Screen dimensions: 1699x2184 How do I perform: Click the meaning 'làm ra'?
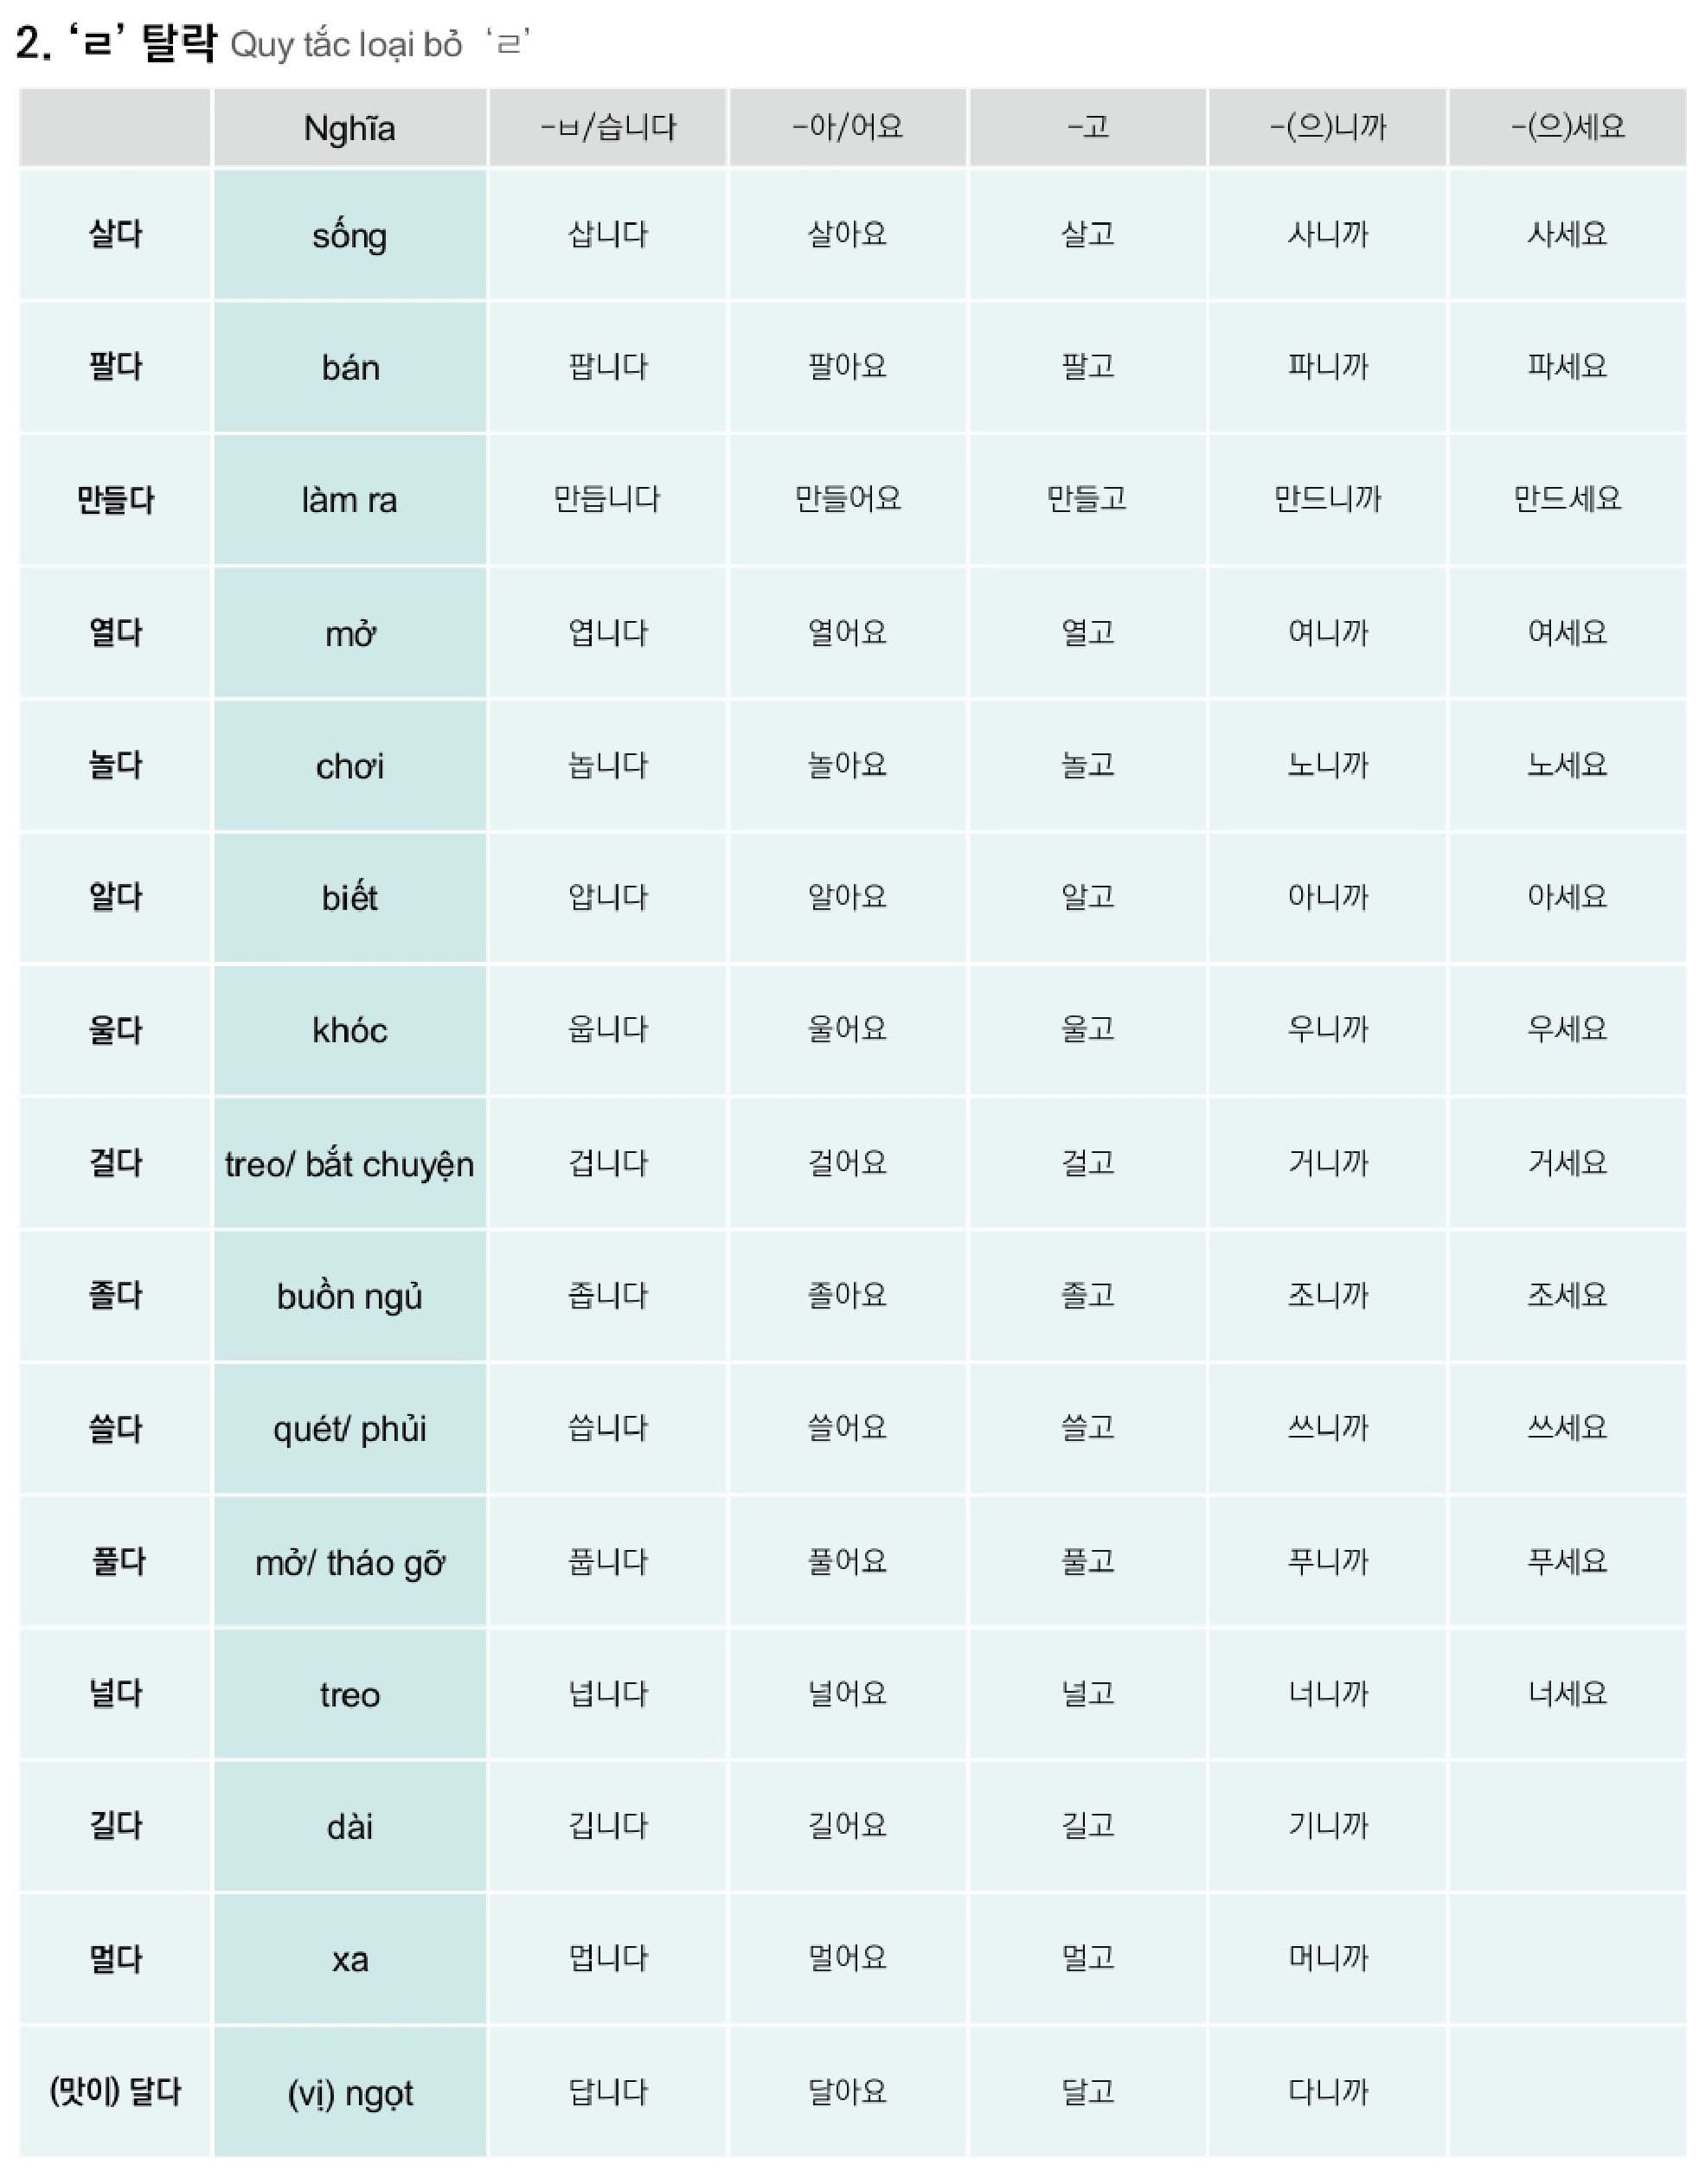[349, 500]
